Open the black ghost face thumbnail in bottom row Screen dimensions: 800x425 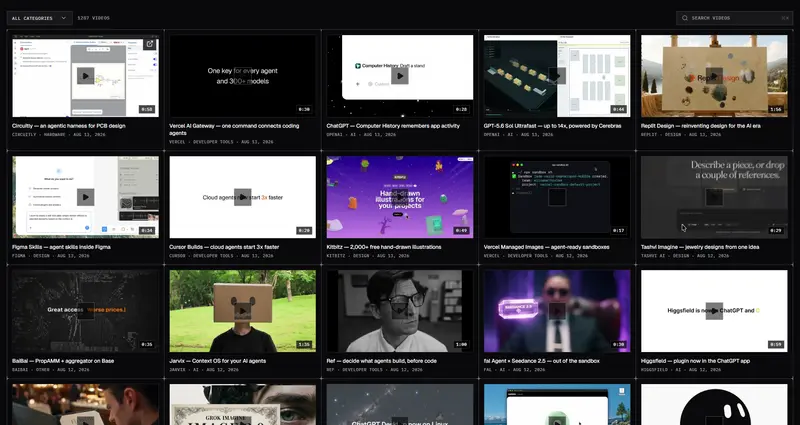coord(714,405)
